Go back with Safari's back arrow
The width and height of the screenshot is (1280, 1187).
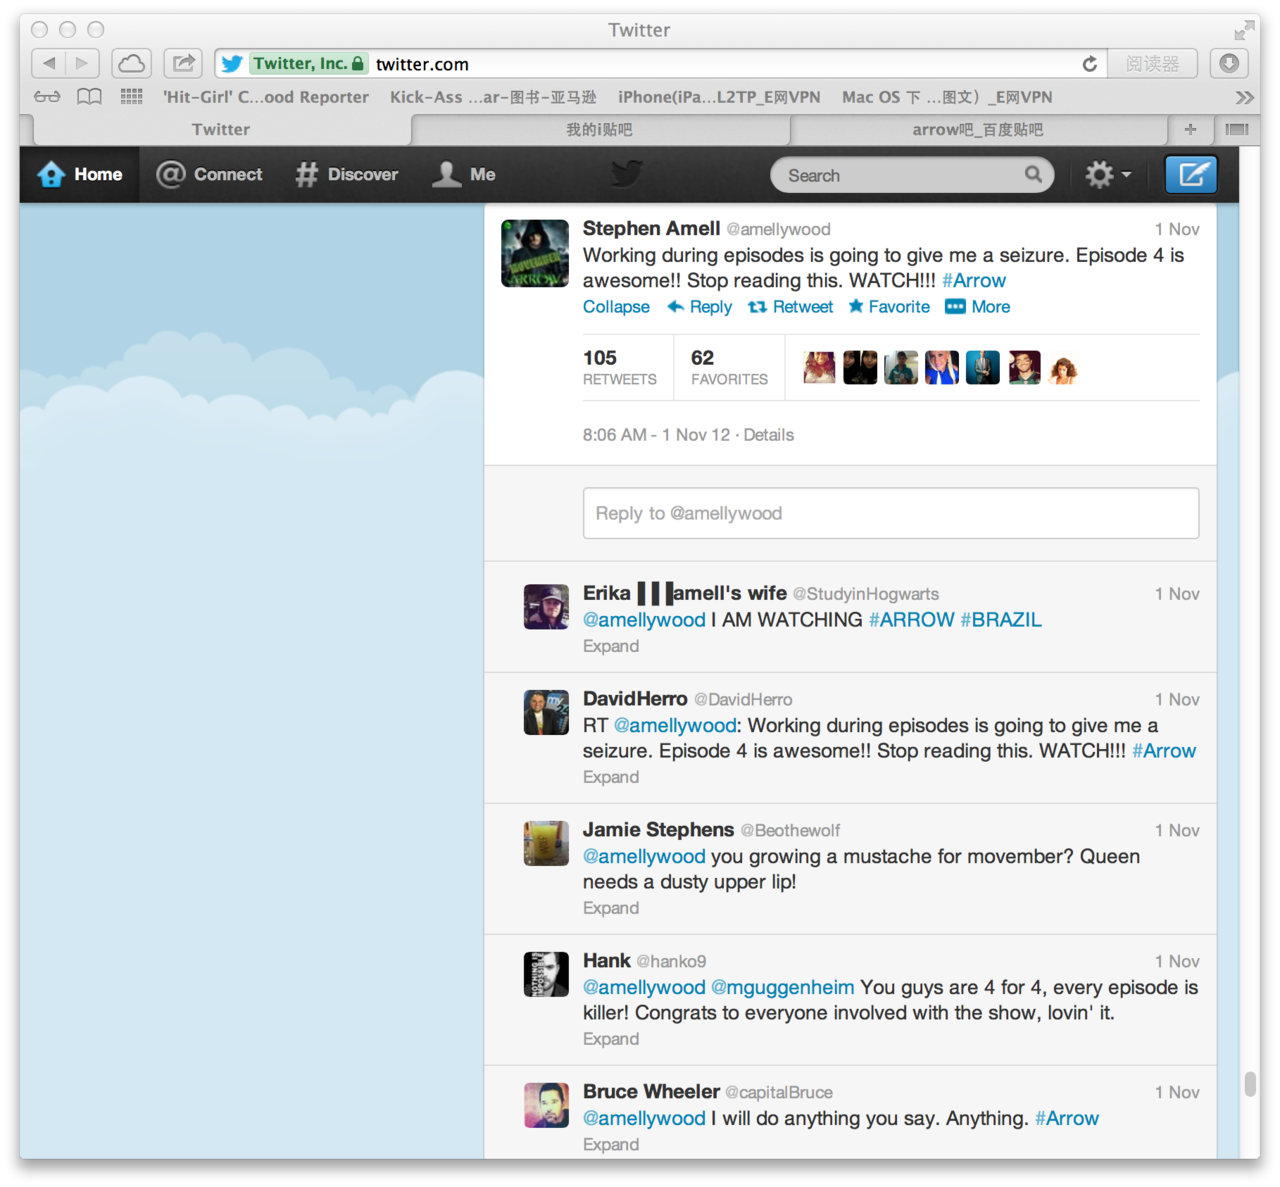(49, 63)
